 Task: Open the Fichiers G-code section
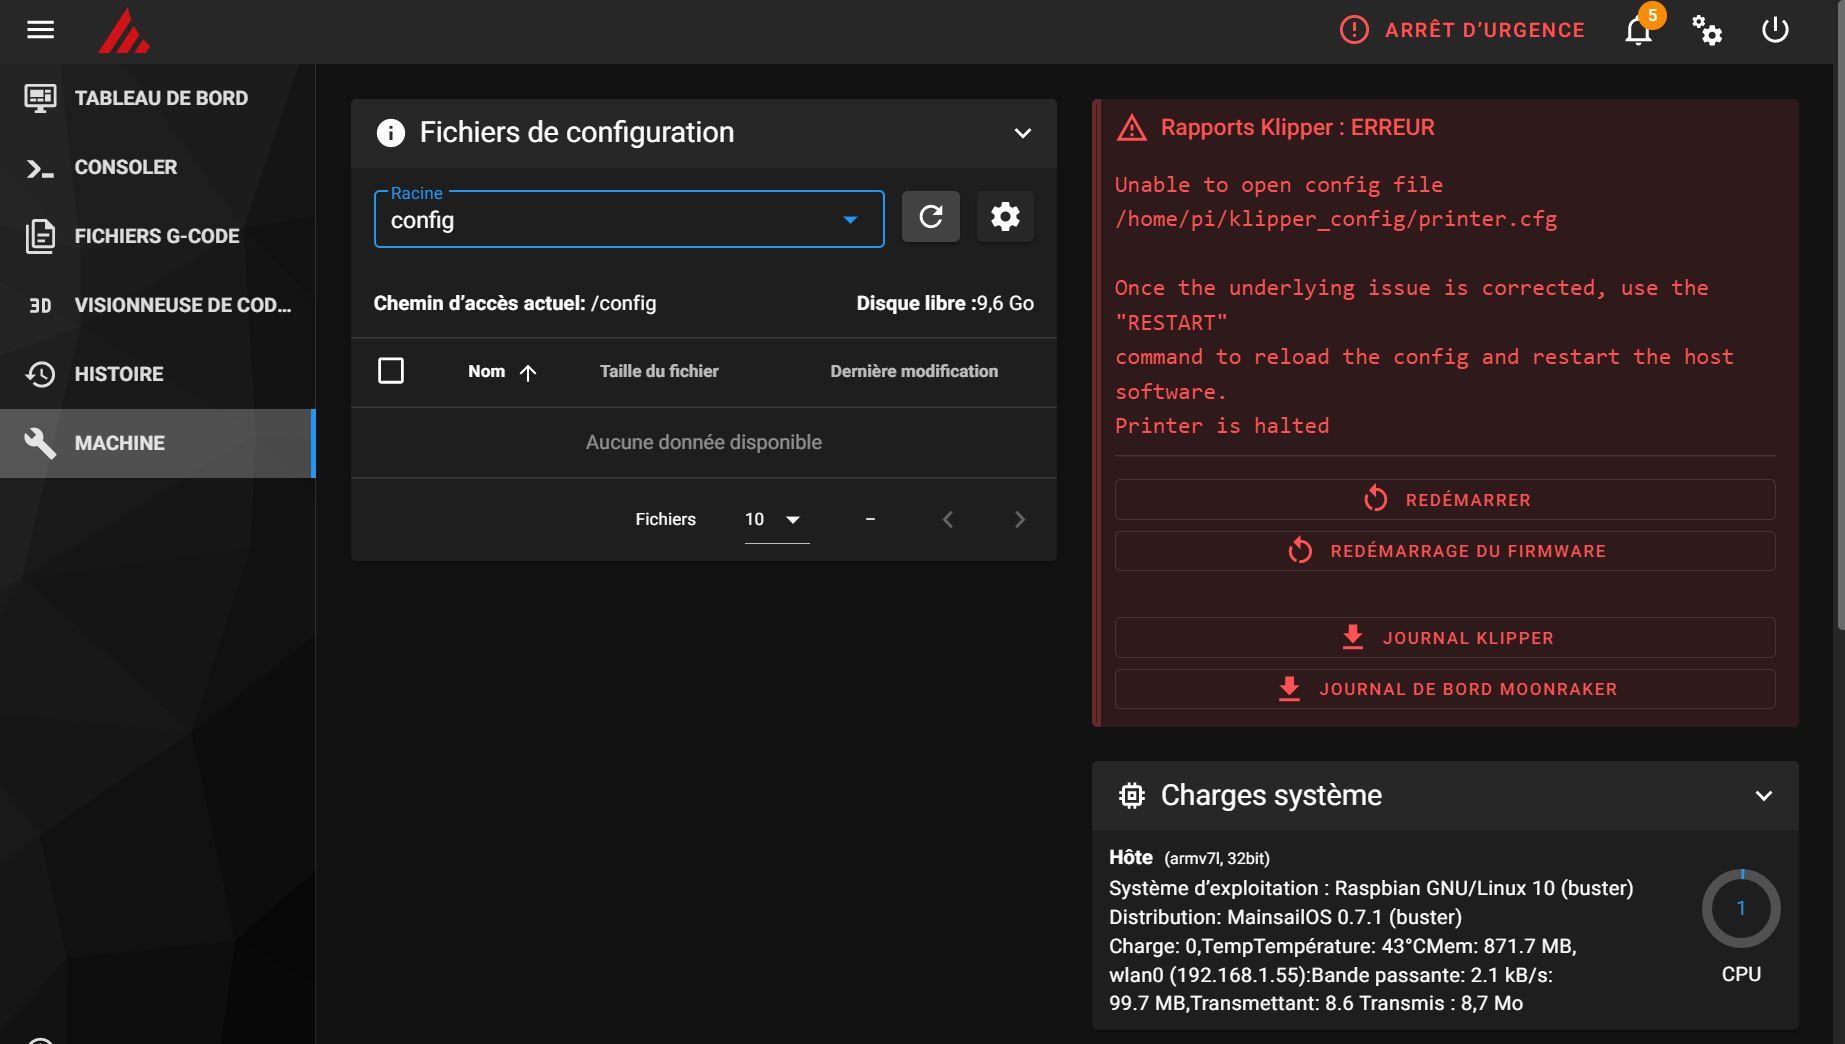[156, 236]
